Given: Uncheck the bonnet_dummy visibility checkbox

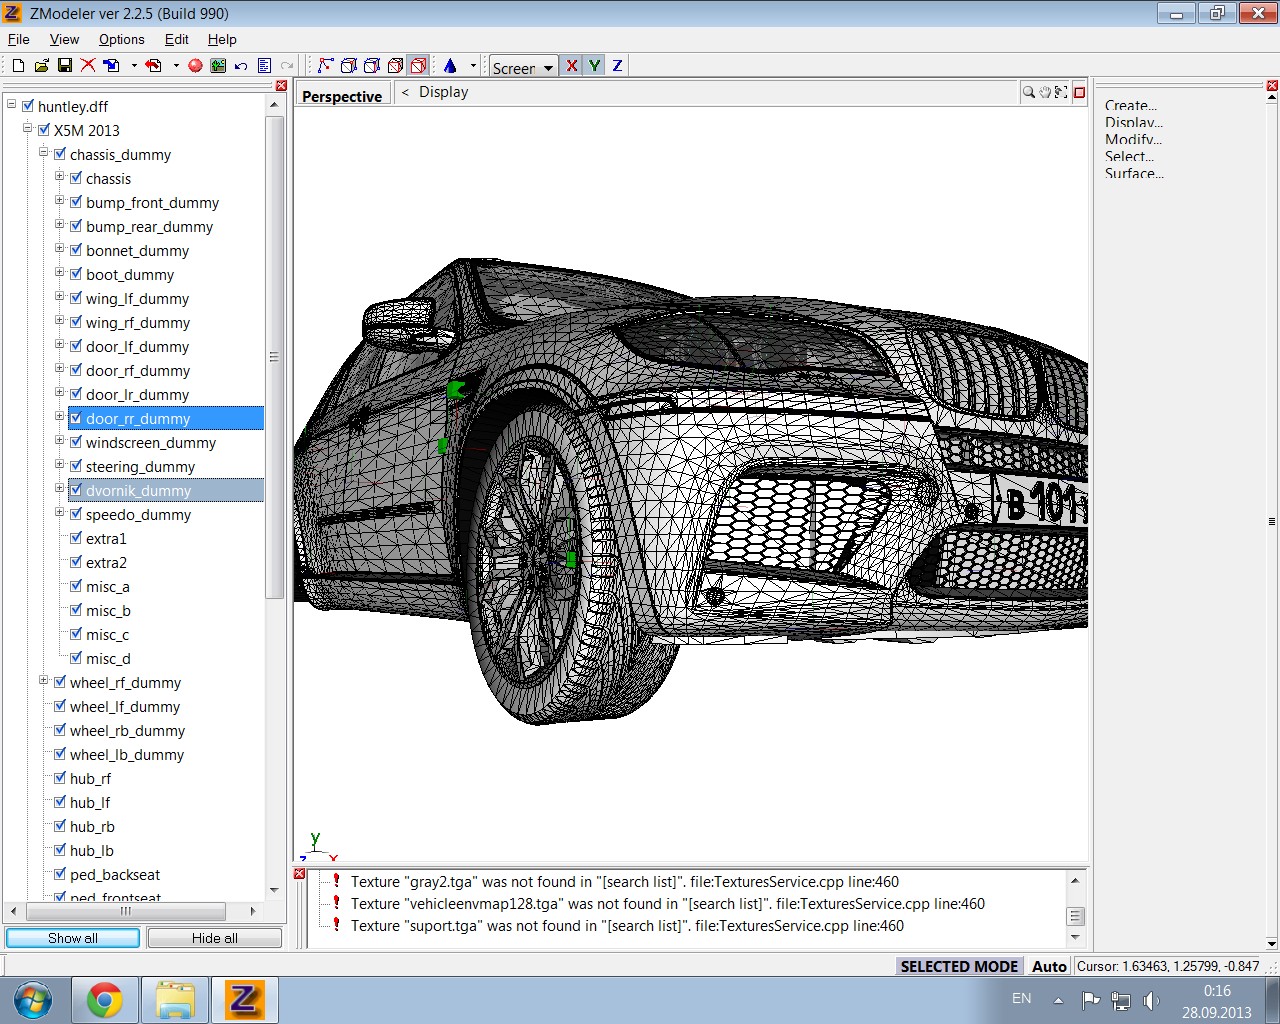Looking at the screenshot, I should [x=76, y=250].
